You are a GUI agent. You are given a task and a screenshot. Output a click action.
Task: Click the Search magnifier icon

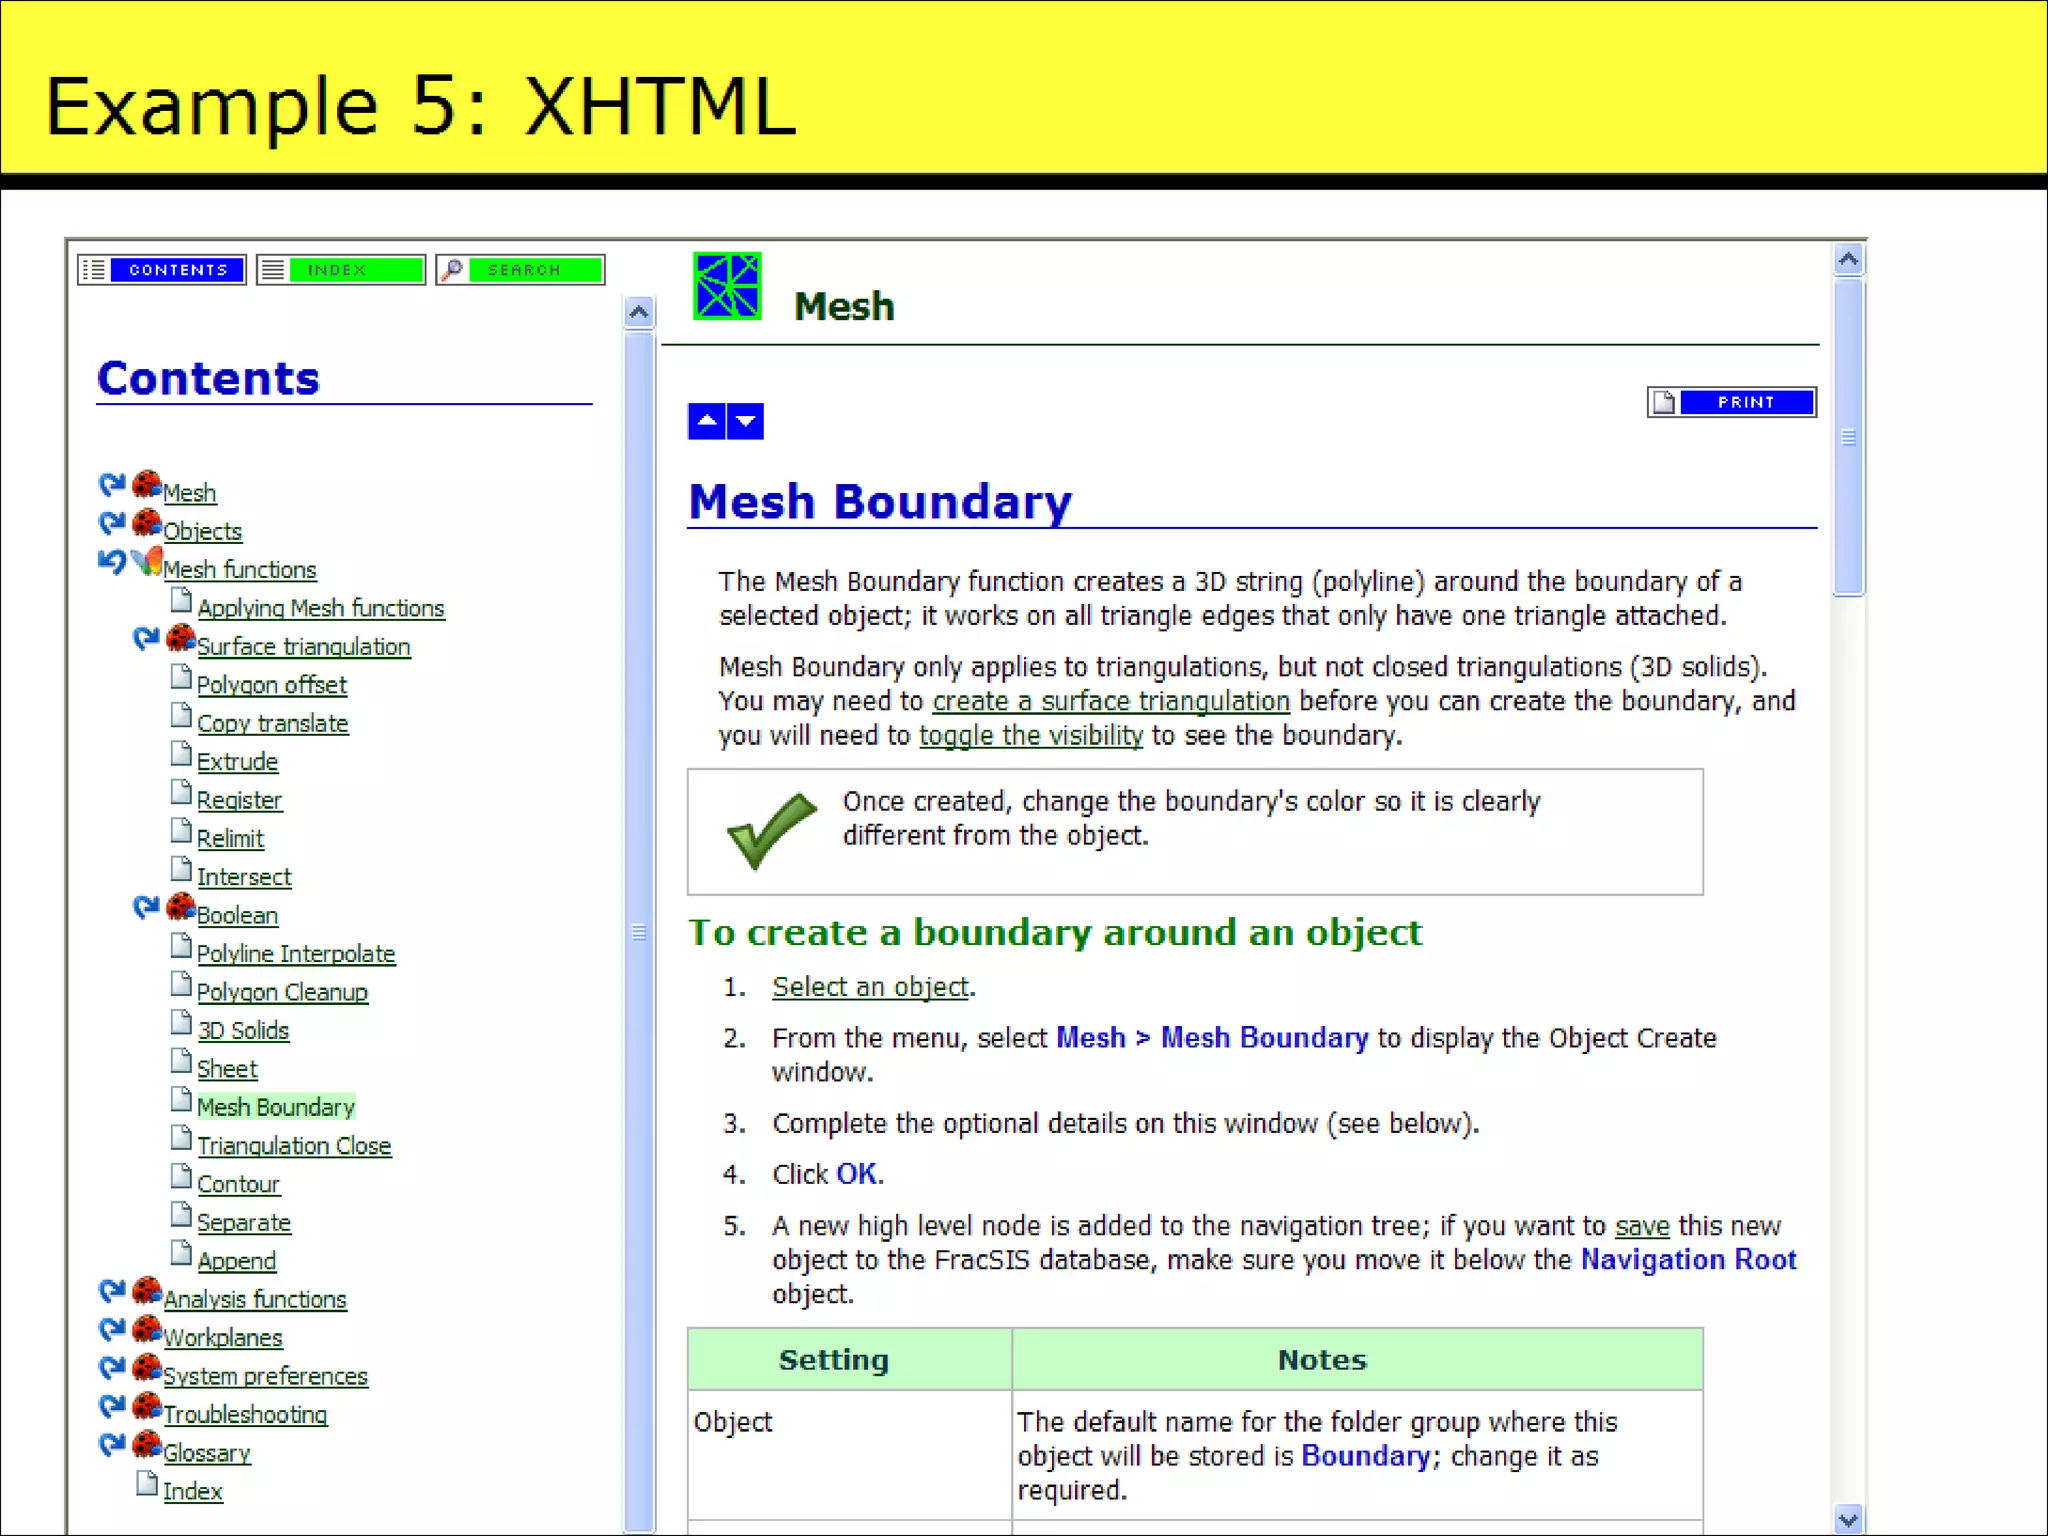coord(452,270)
